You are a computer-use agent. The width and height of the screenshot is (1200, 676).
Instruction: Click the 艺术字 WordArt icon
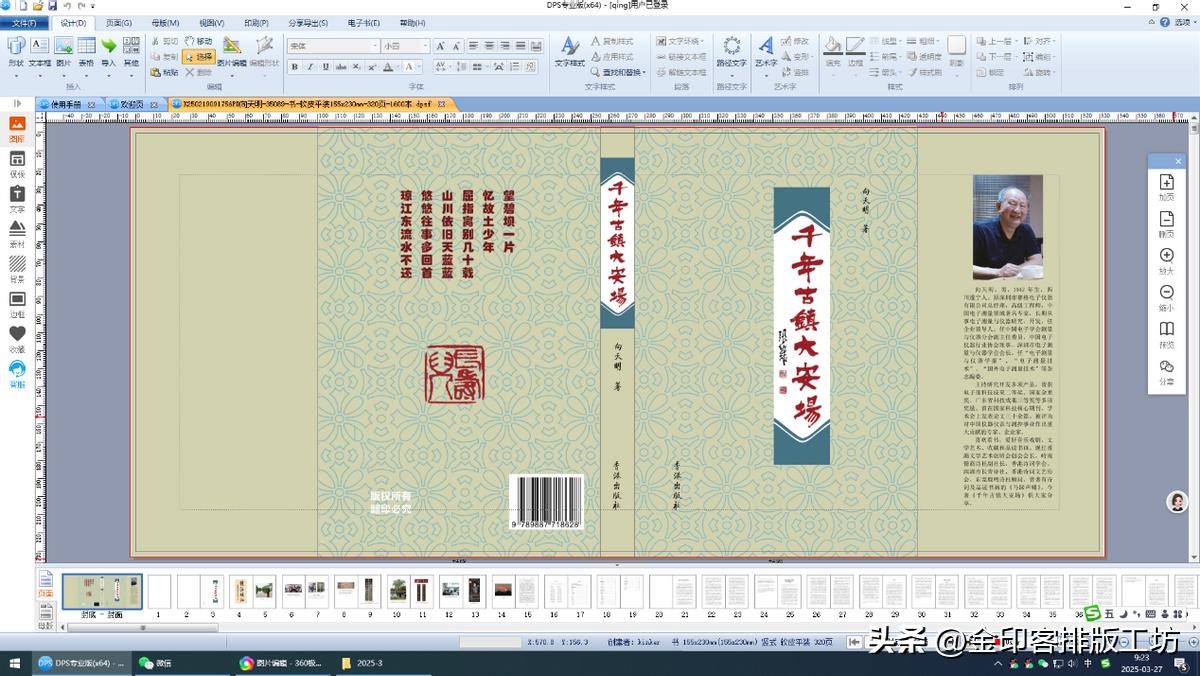[x=765, y=47]
